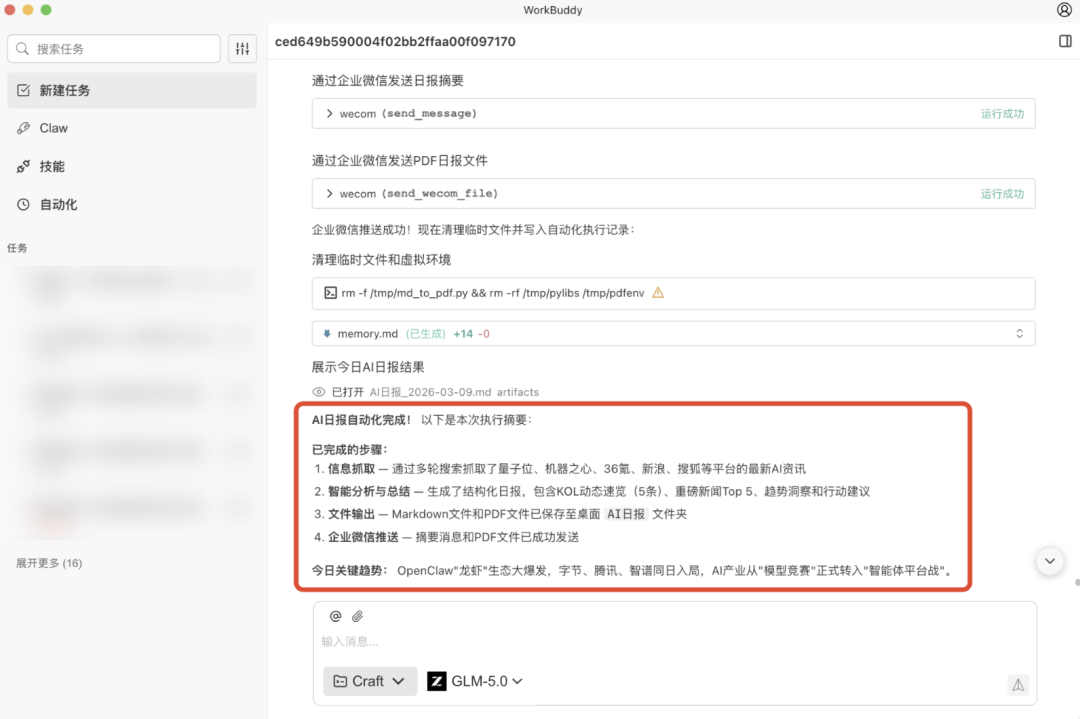Click the 运行成功 status link
The image size is (1080, 719).
point(1003,113)
